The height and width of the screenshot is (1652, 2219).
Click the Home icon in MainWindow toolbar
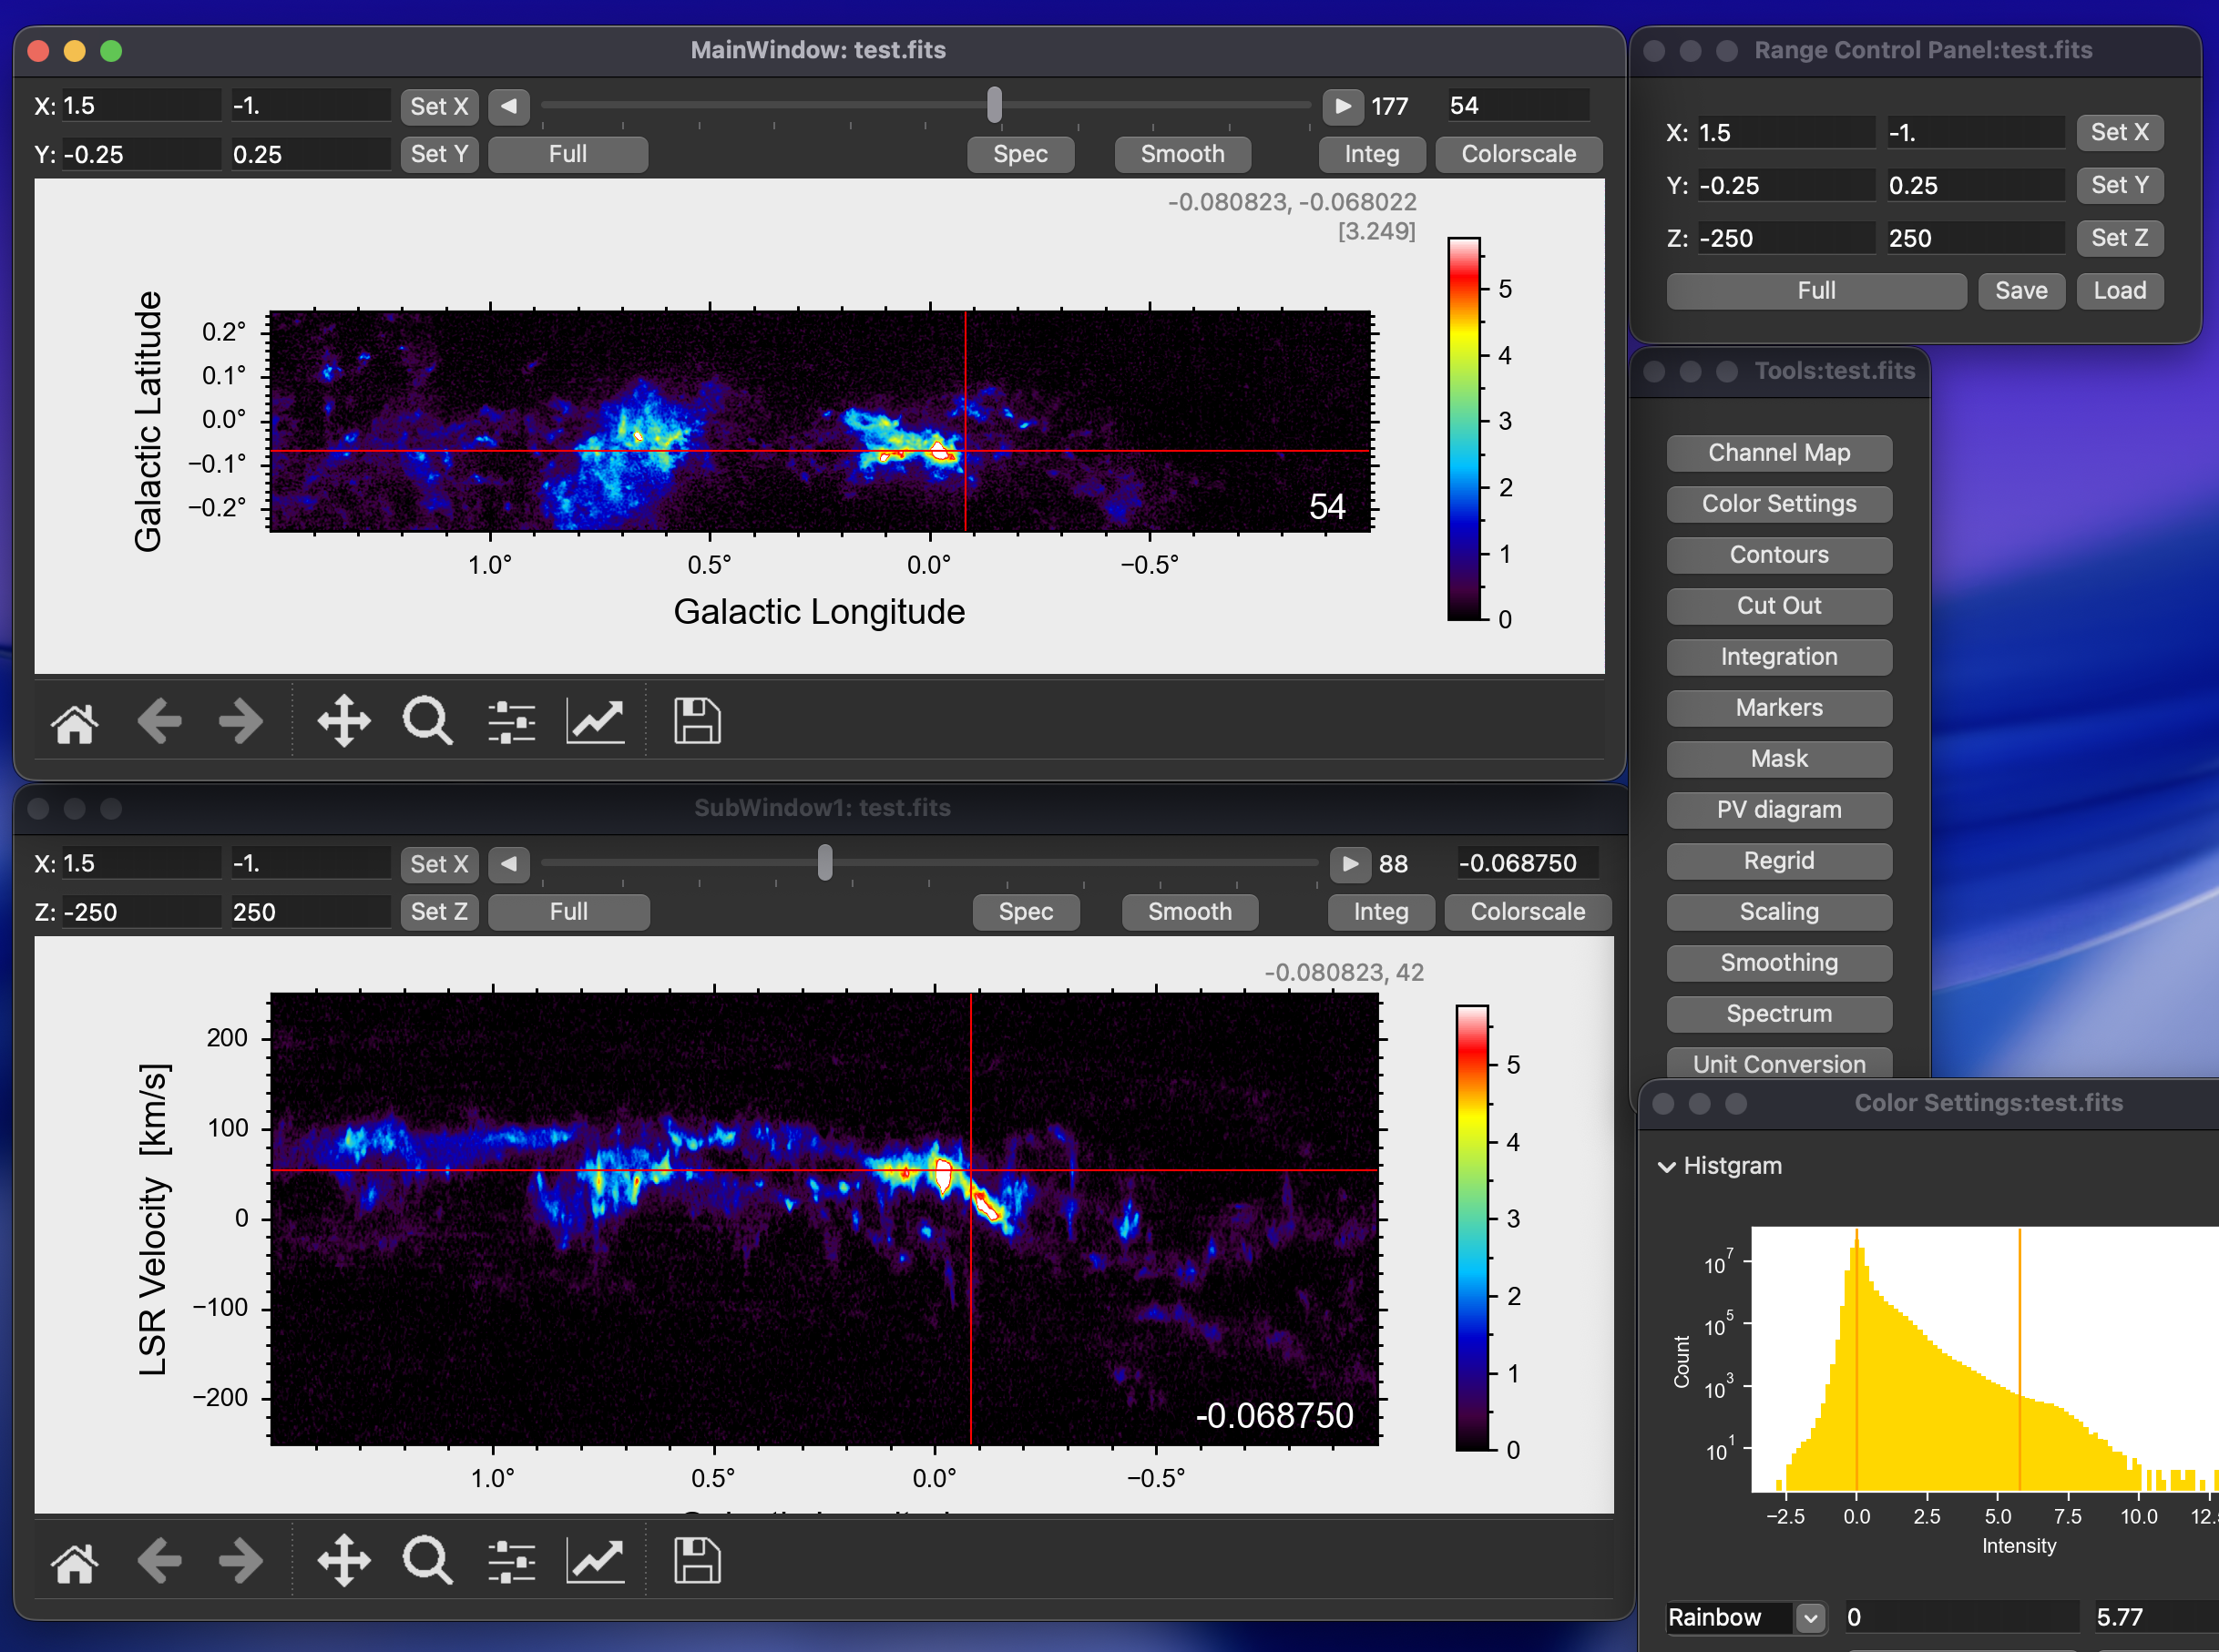[75, 722]
